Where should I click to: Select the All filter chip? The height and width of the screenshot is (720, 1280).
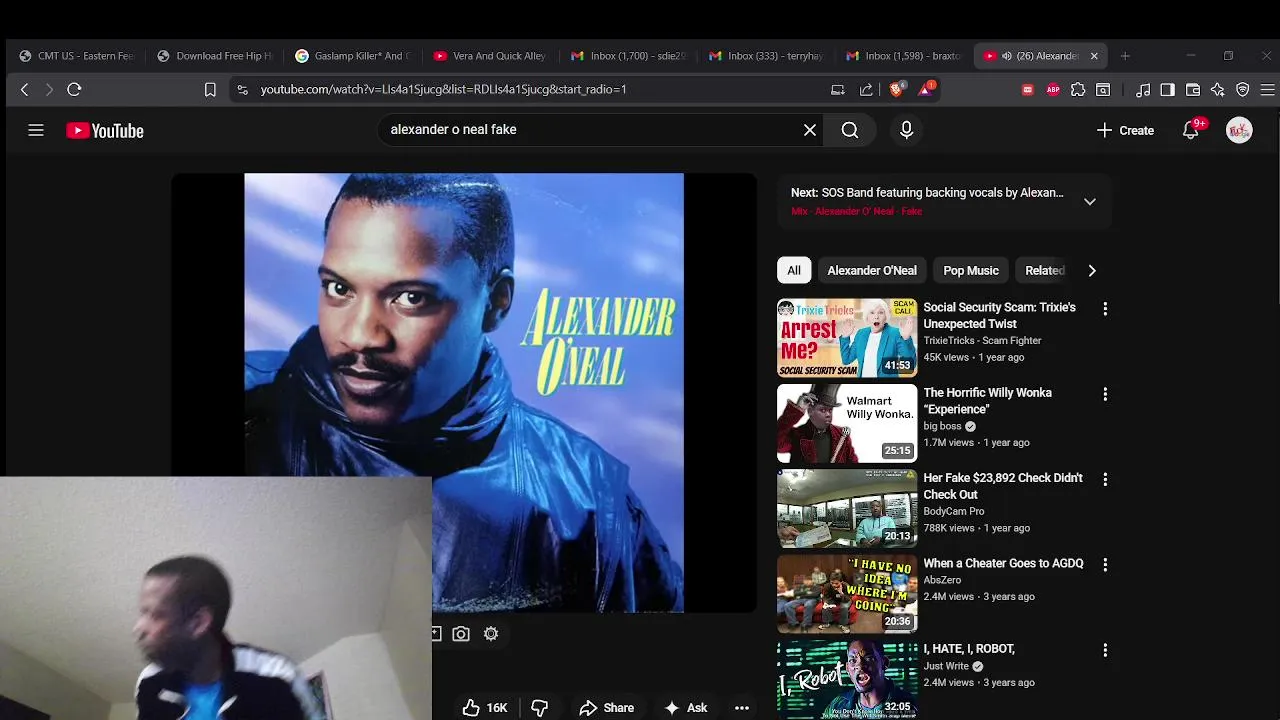(x=794, y=270)
